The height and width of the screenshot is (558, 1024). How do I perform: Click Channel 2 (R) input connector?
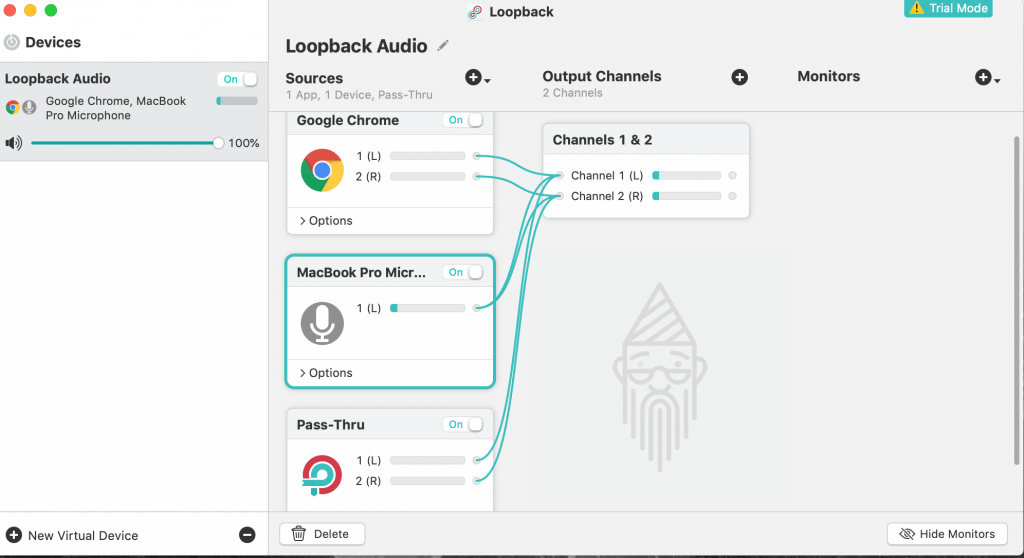point(560,196)
